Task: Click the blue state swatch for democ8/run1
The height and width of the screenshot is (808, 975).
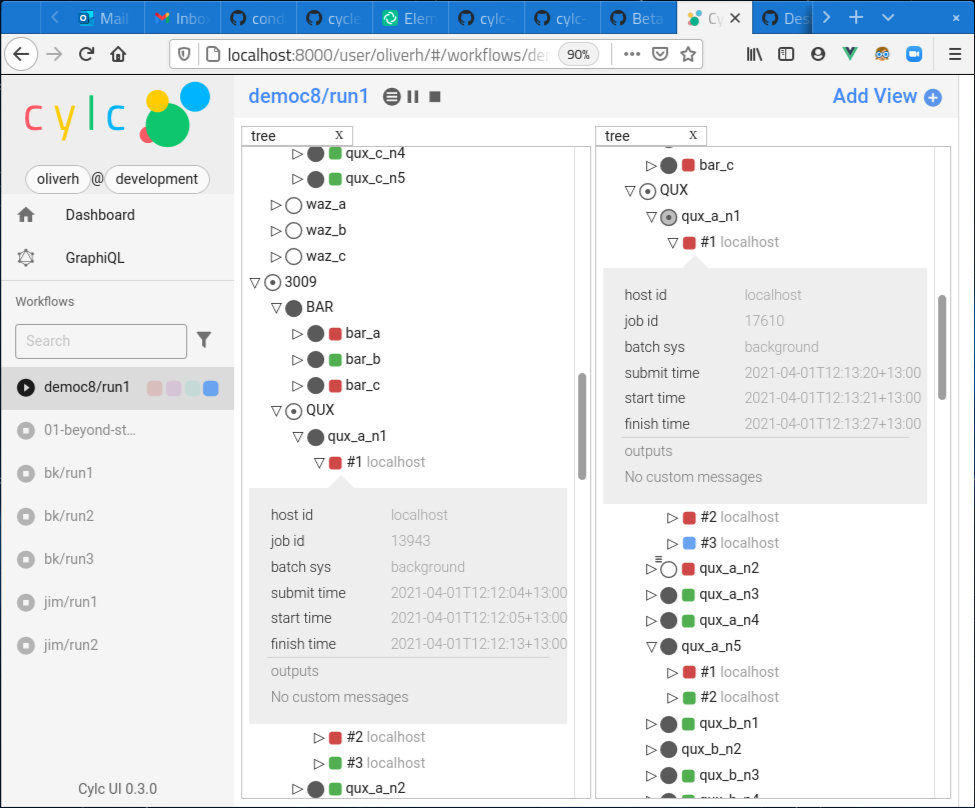Action: [x=211, y=388]
